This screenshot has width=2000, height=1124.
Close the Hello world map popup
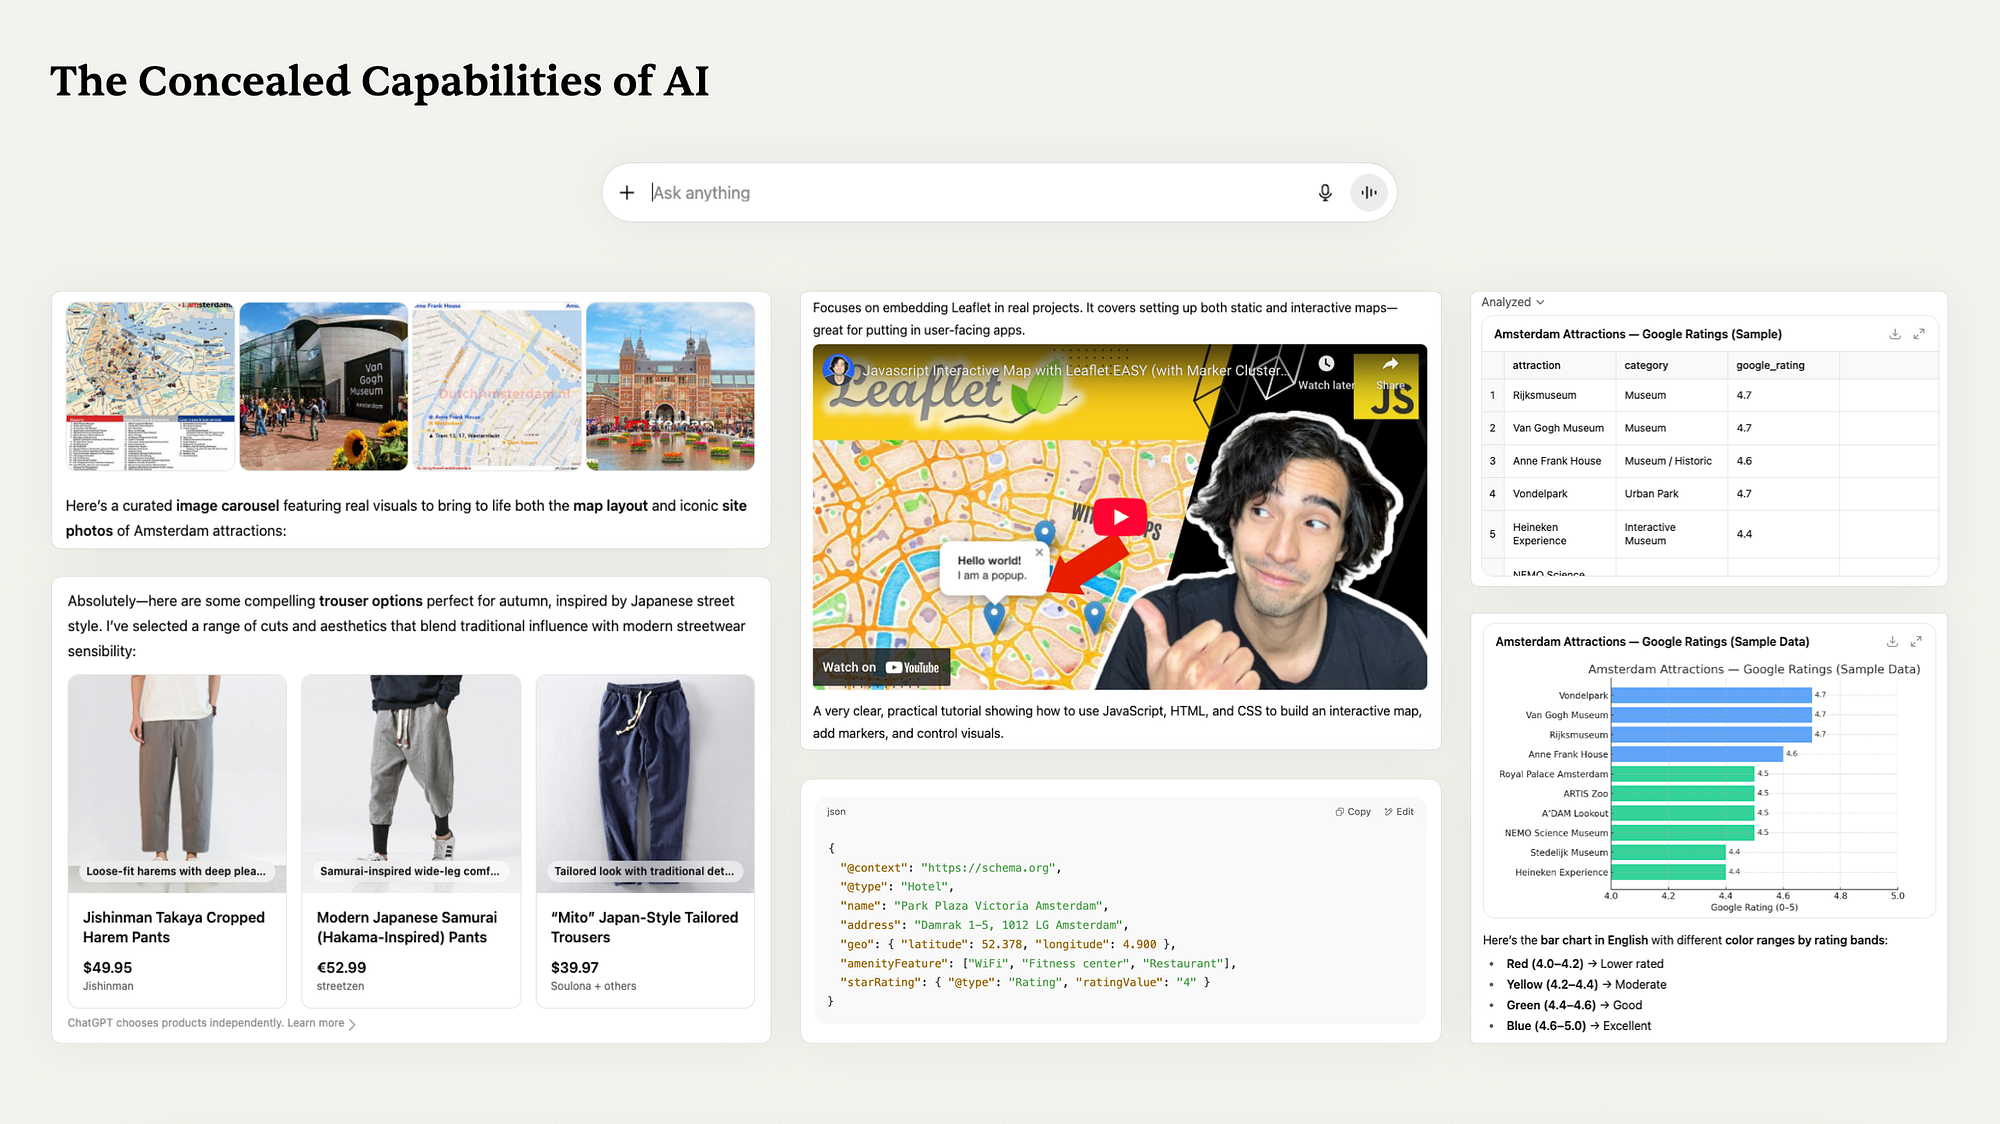click(1039, 552)
